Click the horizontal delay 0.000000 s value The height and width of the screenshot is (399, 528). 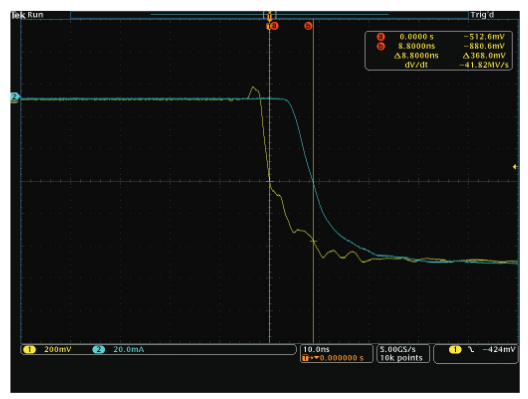(x=341, y=358)
